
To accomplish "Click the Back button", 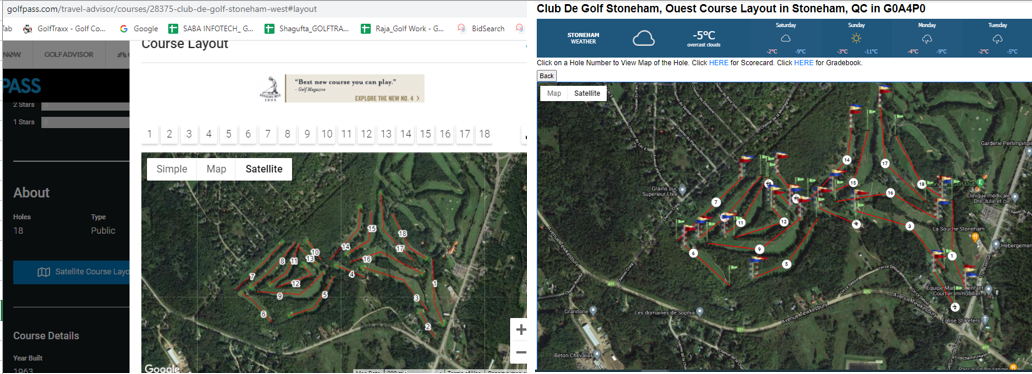I will pyautogui.click(x=547, y=76).
